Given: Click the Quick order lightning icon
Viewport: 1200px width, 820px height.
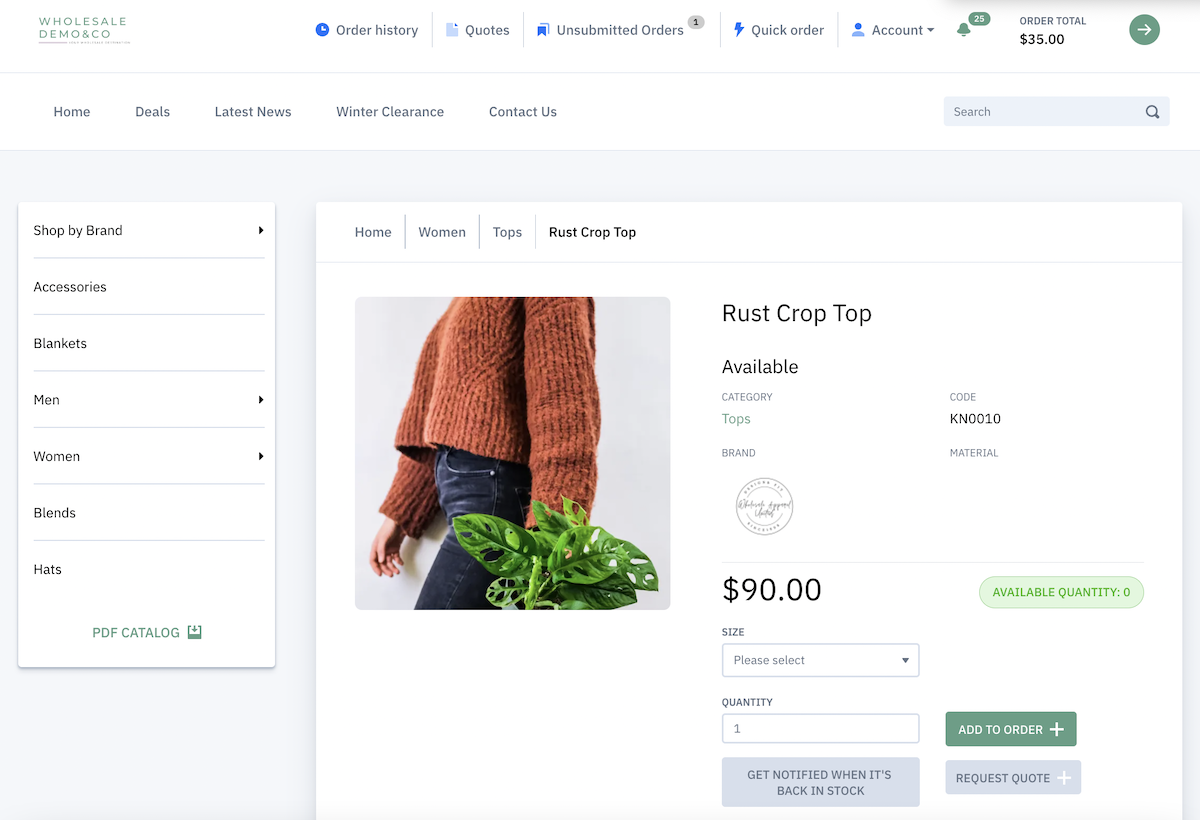Looking at the screenshot, I should (x=739, y=30).
